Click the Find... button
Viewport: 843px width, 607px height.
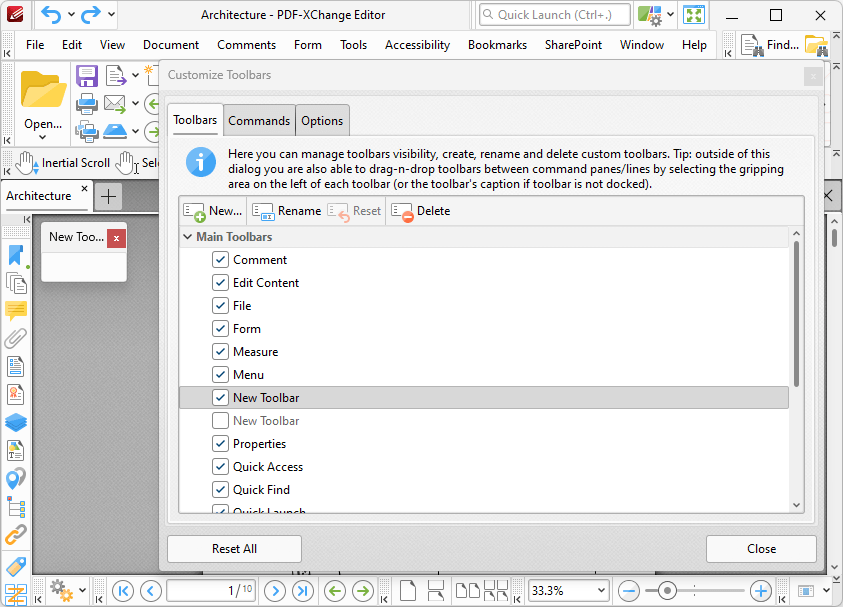[x=770, y=45]
